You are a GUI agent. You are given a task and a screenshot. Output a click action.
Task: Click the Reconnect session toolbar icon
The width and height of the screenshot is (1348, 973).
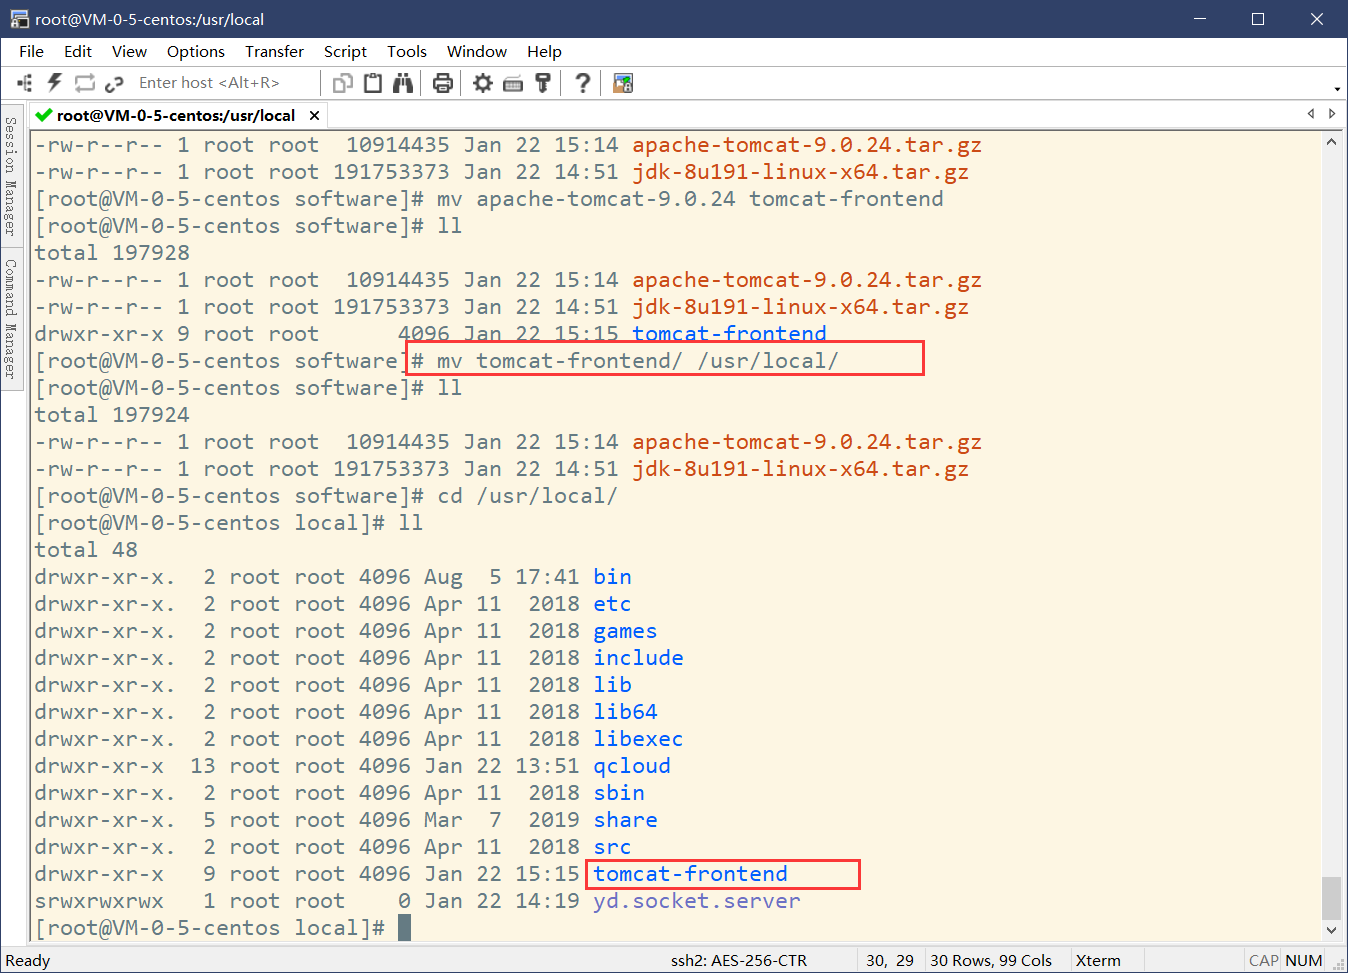coord(85,83)
